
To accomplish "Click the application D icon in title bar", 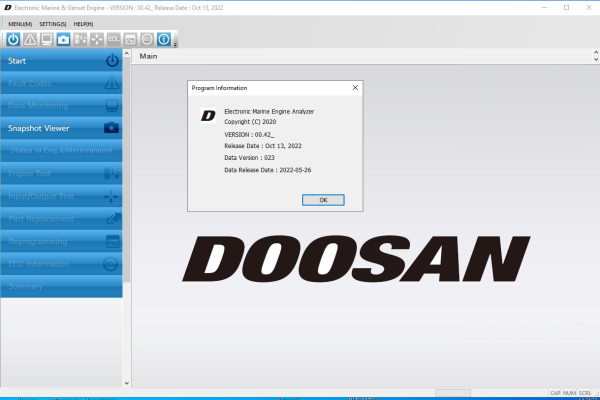I will (8, 8).
